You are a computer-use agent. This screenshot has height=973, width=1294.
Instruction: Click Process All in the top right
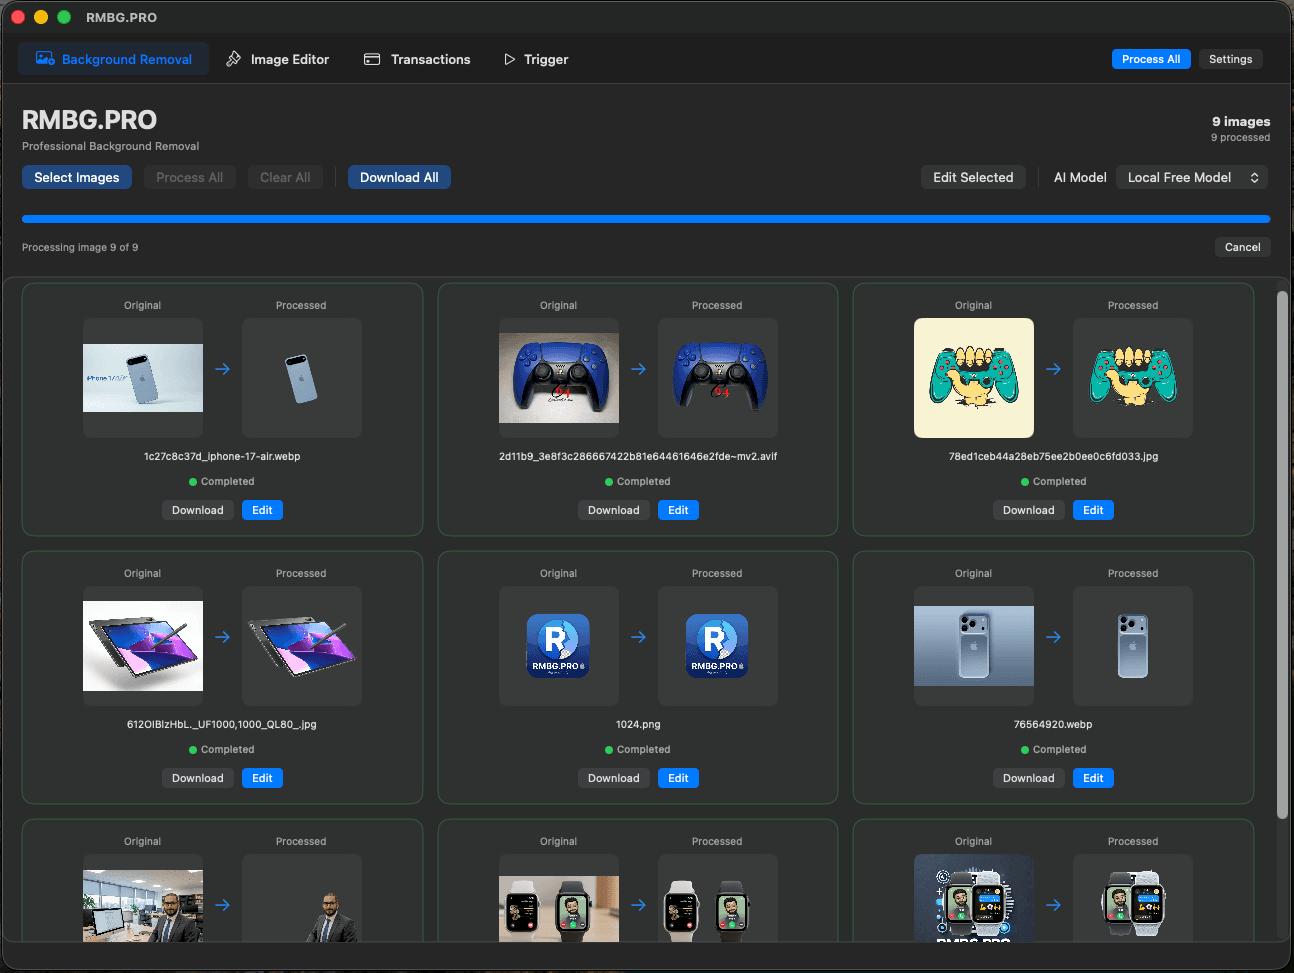point(1151,59)
